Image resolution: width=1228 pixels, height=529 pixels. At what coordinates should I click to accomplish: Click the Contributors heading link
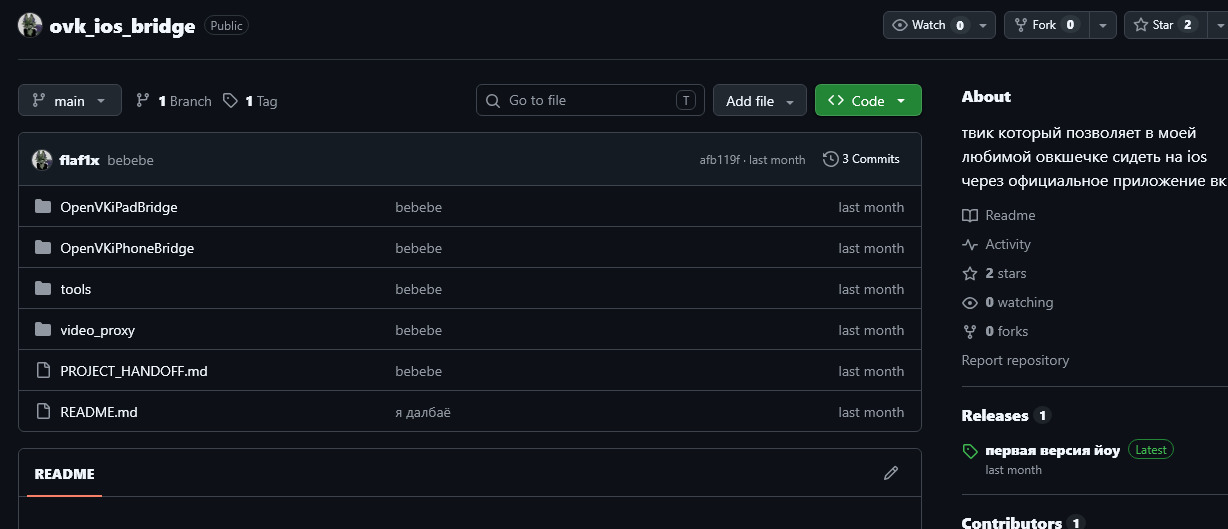point(1023,522)
